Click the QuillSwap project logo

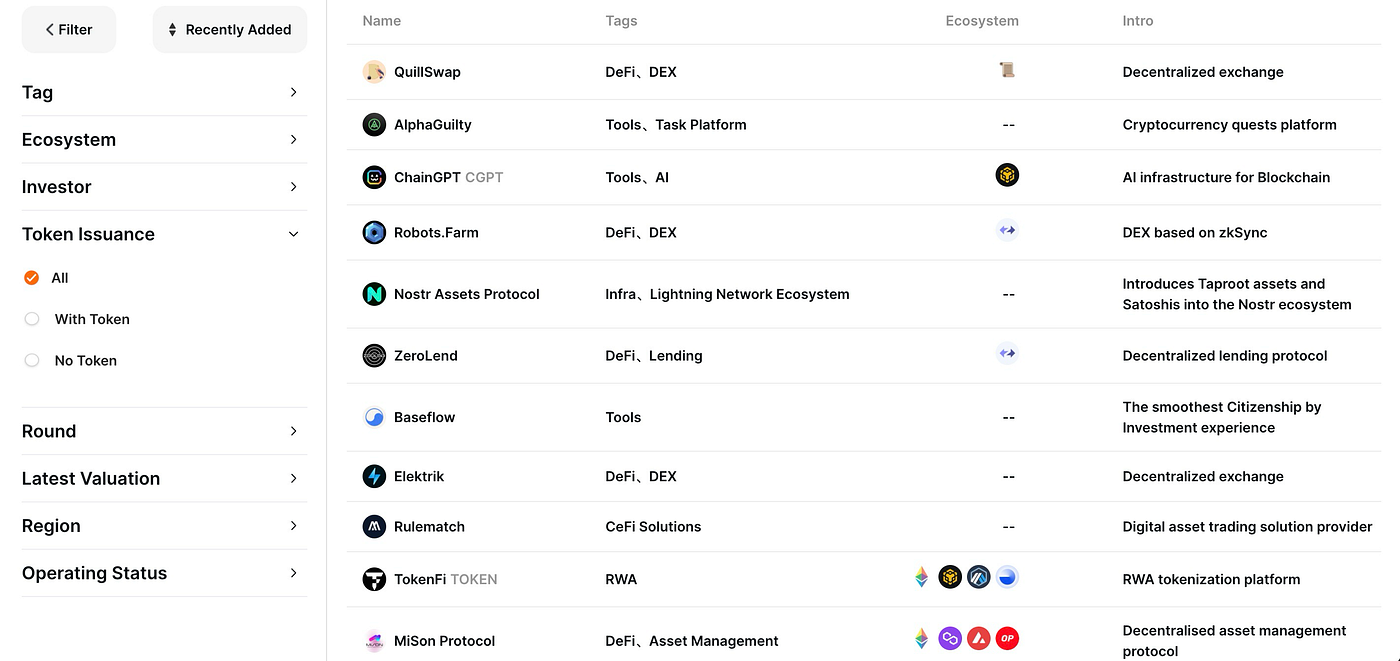[374, 72]
